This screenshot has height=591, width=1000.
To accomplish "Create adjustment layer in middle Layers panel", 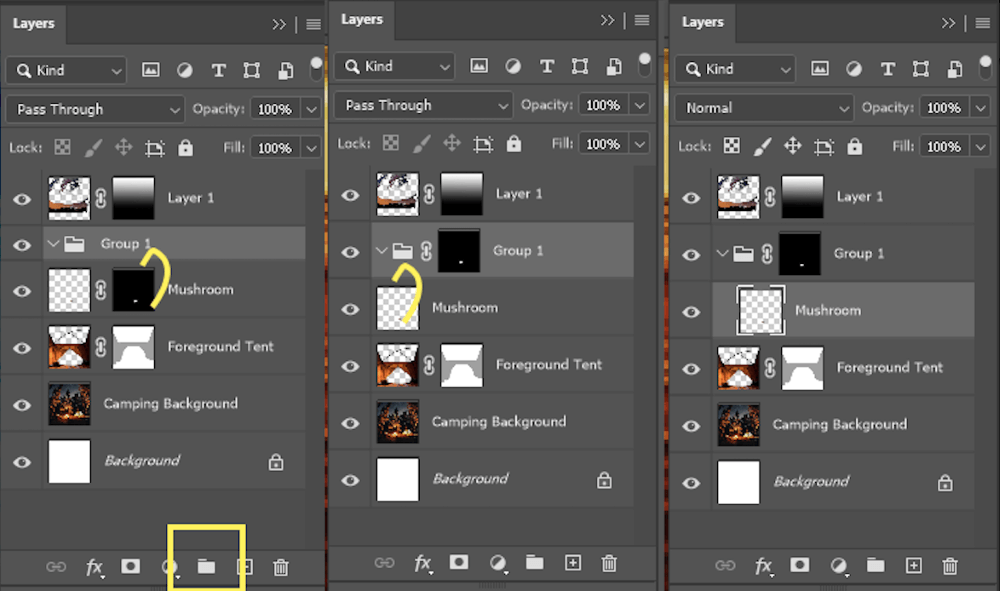I will point(497,563).
